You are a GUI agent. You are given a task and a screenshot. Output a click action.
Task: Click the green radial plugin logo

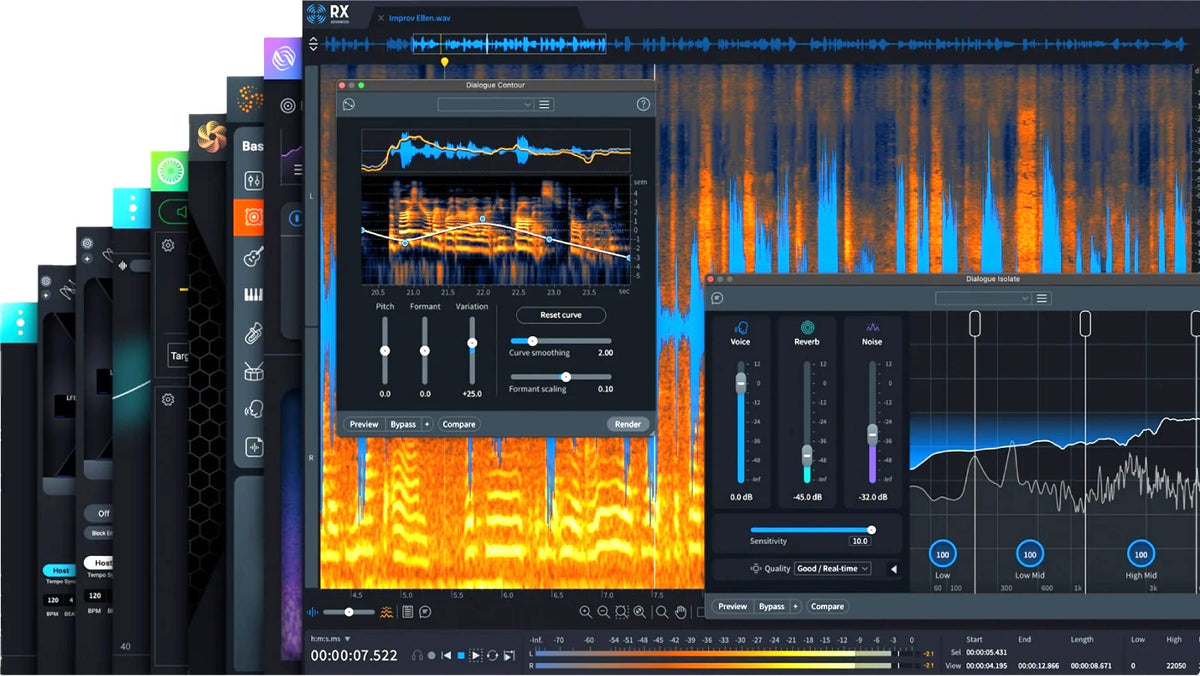[172, 170]
